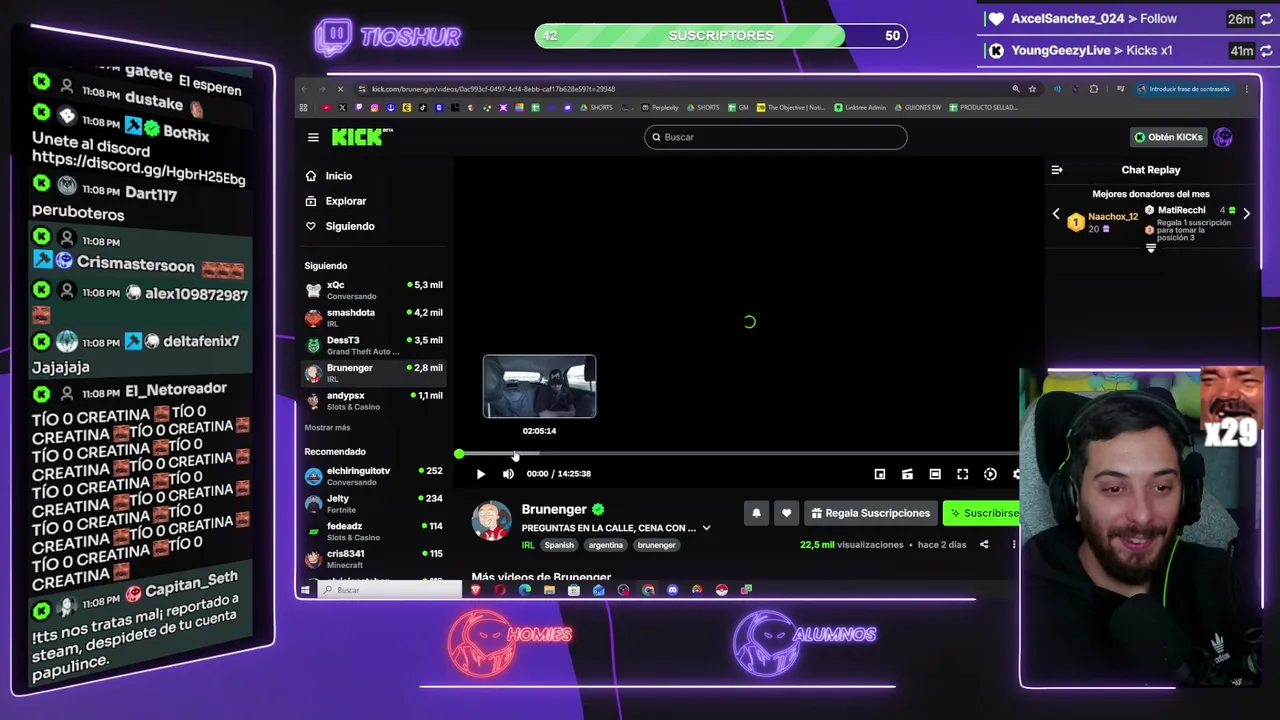Open the playback speed control icon
Viewport: 1280px width, 720px height.
point(990,474)
